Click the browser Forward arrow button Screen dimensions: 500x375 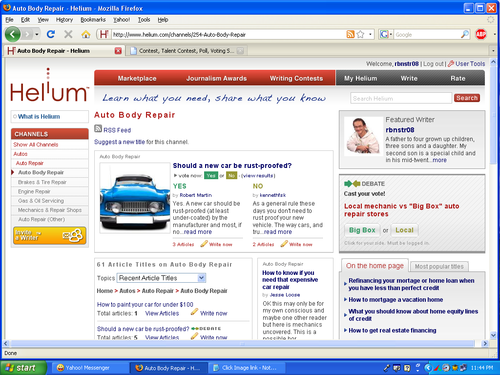tap(27, 34)
